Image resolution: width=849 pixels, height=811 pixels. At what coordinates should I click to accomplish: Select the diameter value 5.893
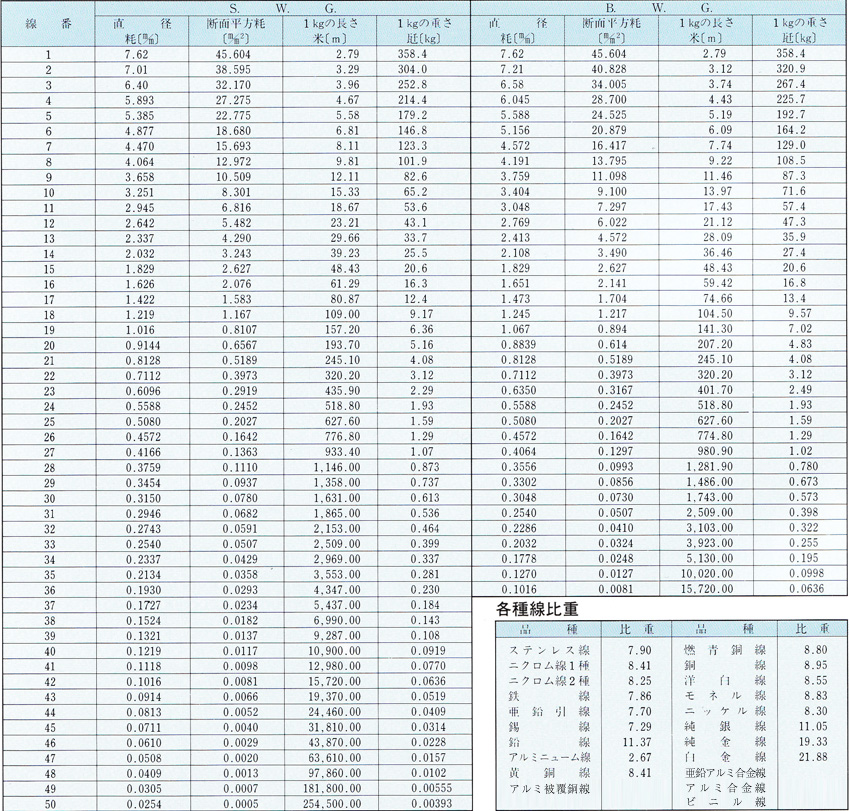coord(139,100)
